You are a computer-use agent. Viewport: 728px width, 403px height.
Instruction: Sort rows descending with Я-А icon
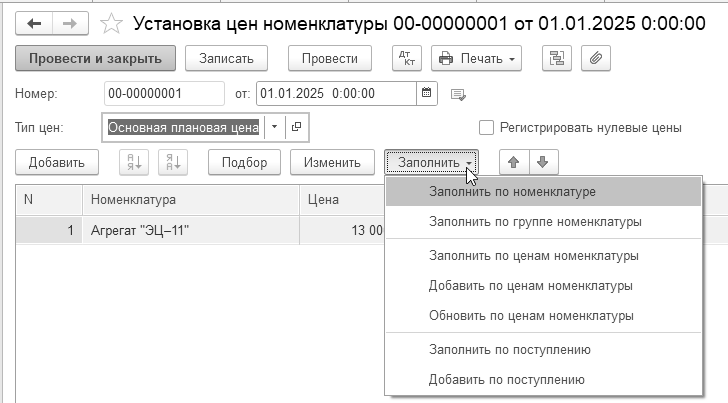[173, 162]
